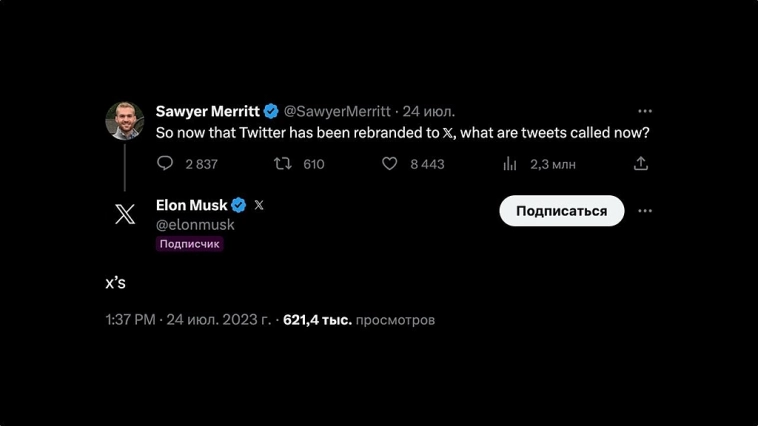Open Sawyer Merritt's profile picture
This screenshot has height=426, width=758.
pyautogui.click(x=125, y=120)
